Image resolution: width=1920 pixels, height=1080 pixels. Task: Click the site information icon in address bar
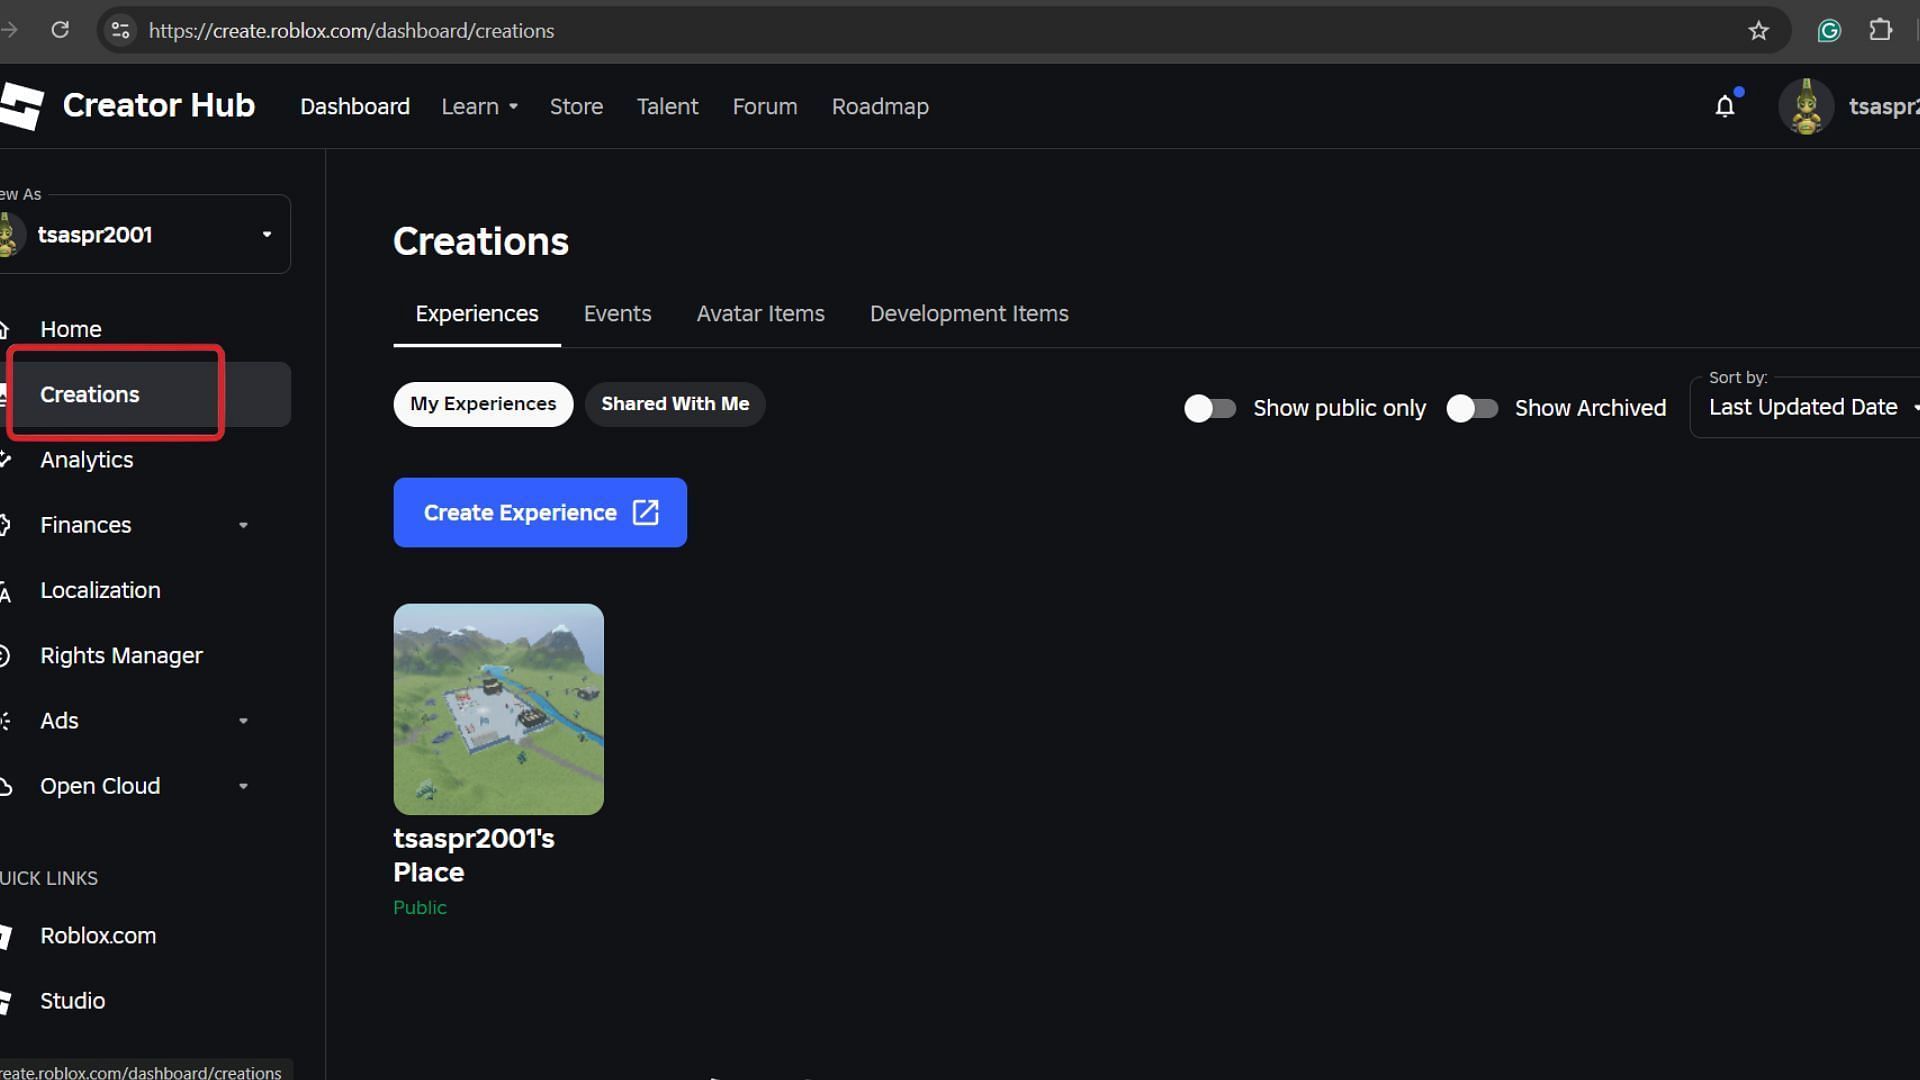click(121, 31)
